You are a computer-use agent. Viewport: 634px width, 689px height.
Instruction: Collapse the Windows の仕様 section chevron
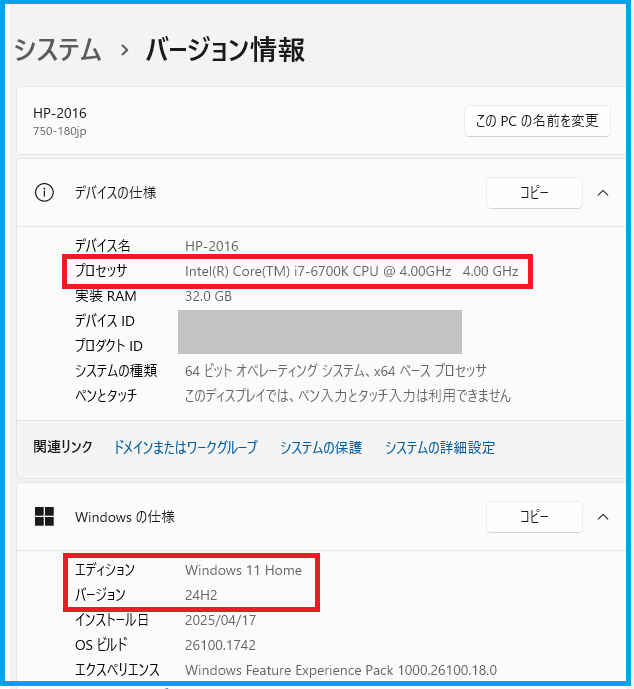pos(603,517)
